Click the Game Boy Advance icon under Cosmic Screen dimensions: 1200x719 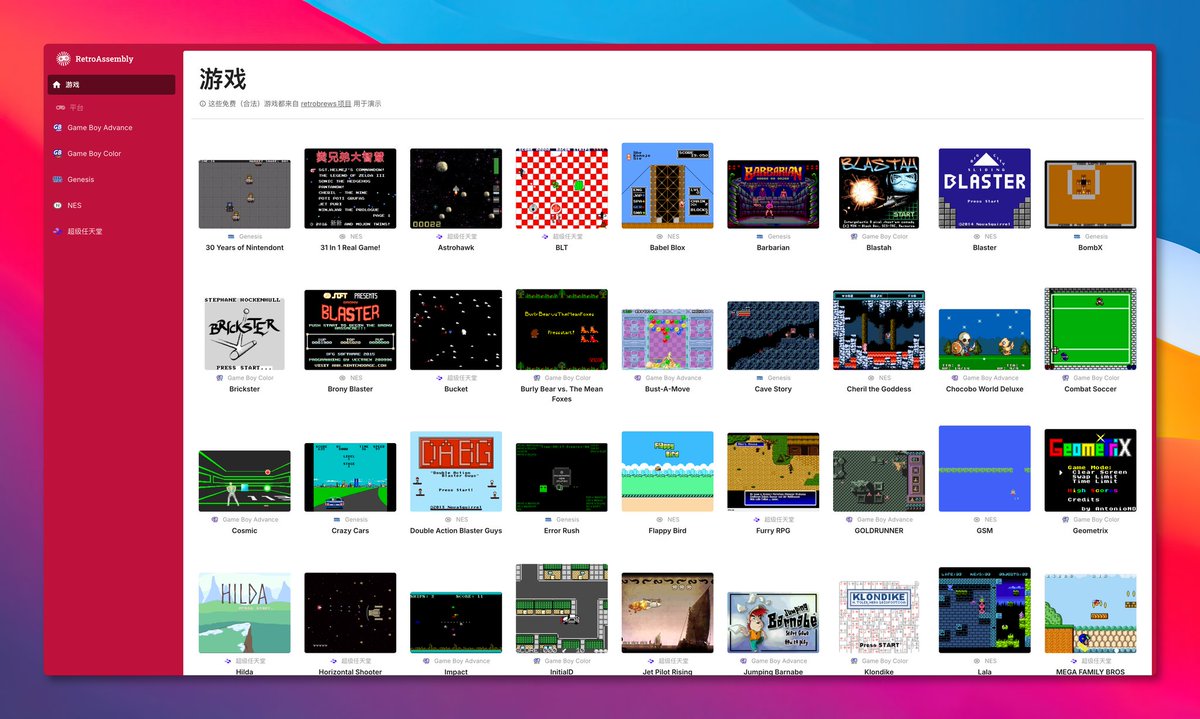point(214,519)
